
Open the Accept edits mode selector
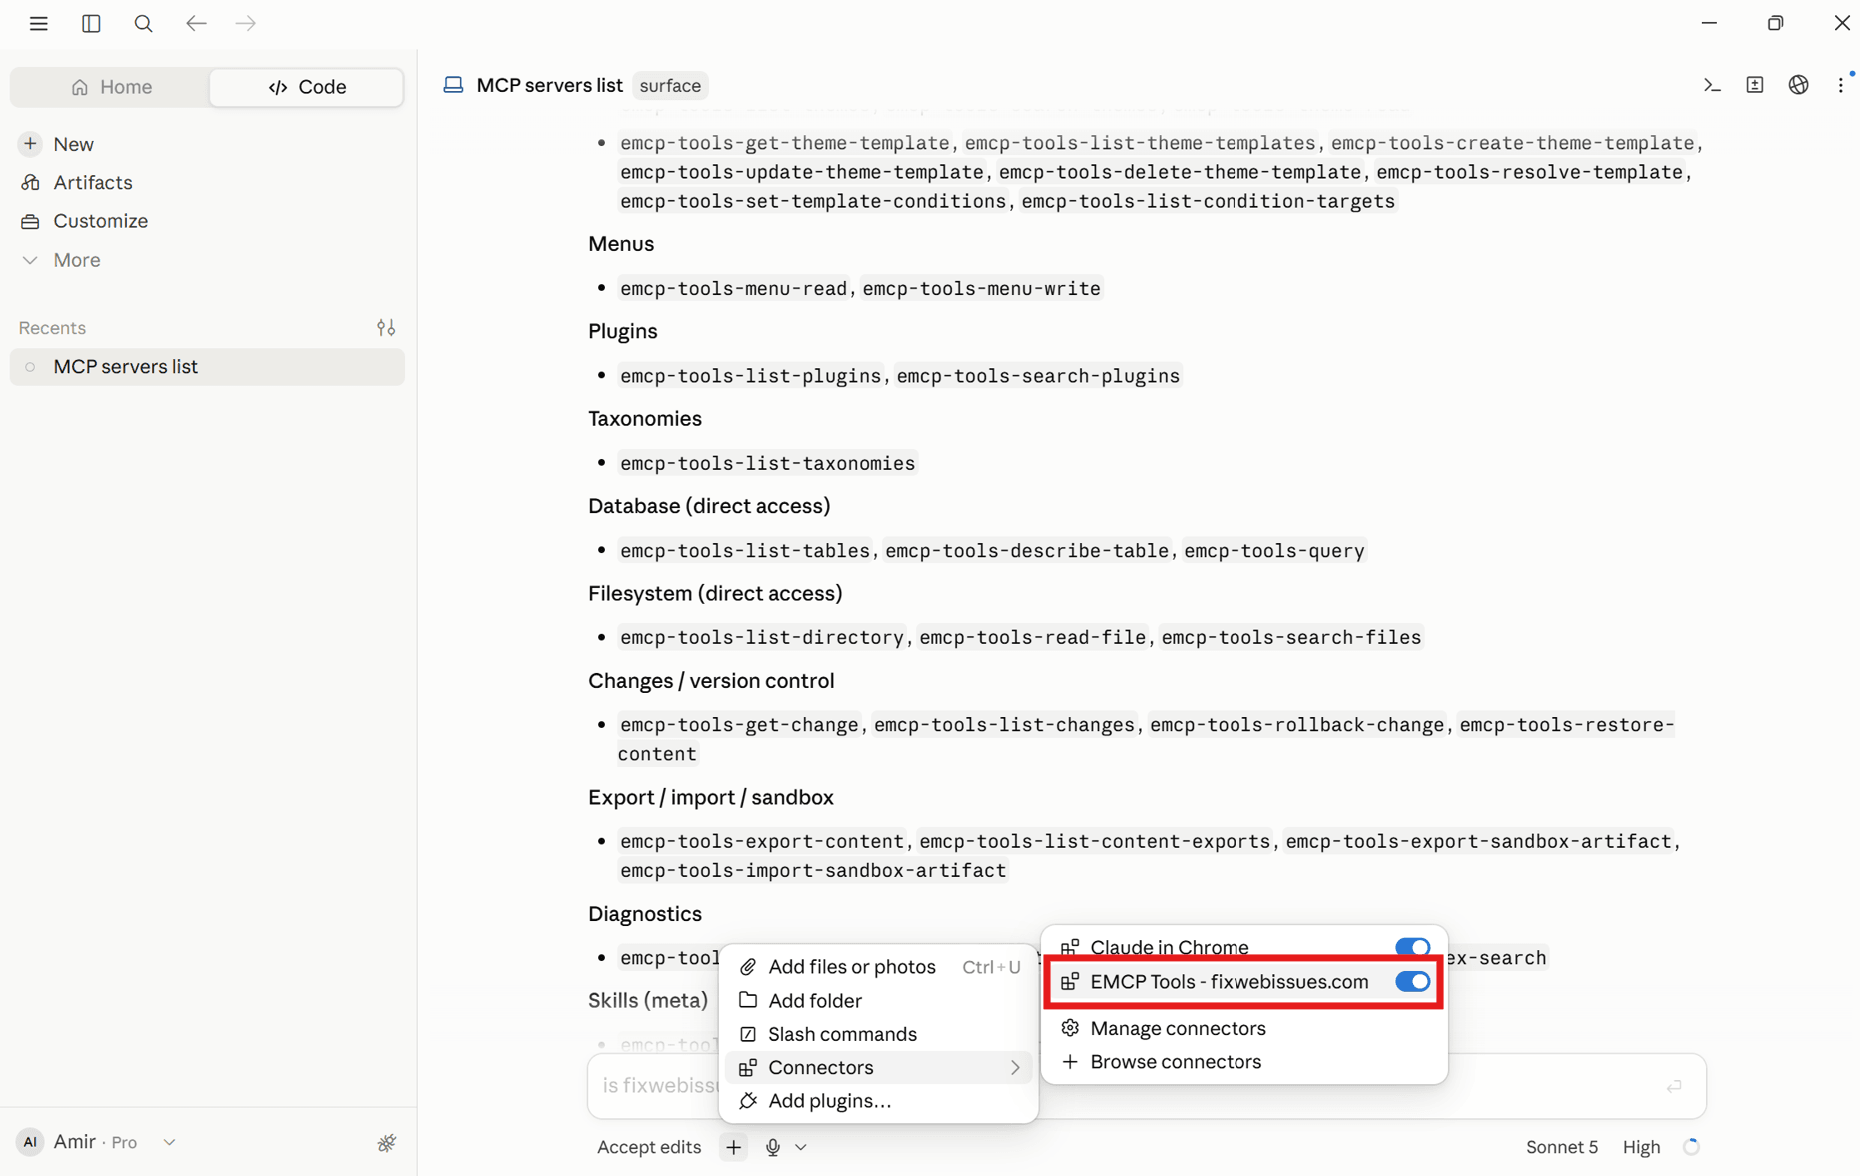point(649,1147)
